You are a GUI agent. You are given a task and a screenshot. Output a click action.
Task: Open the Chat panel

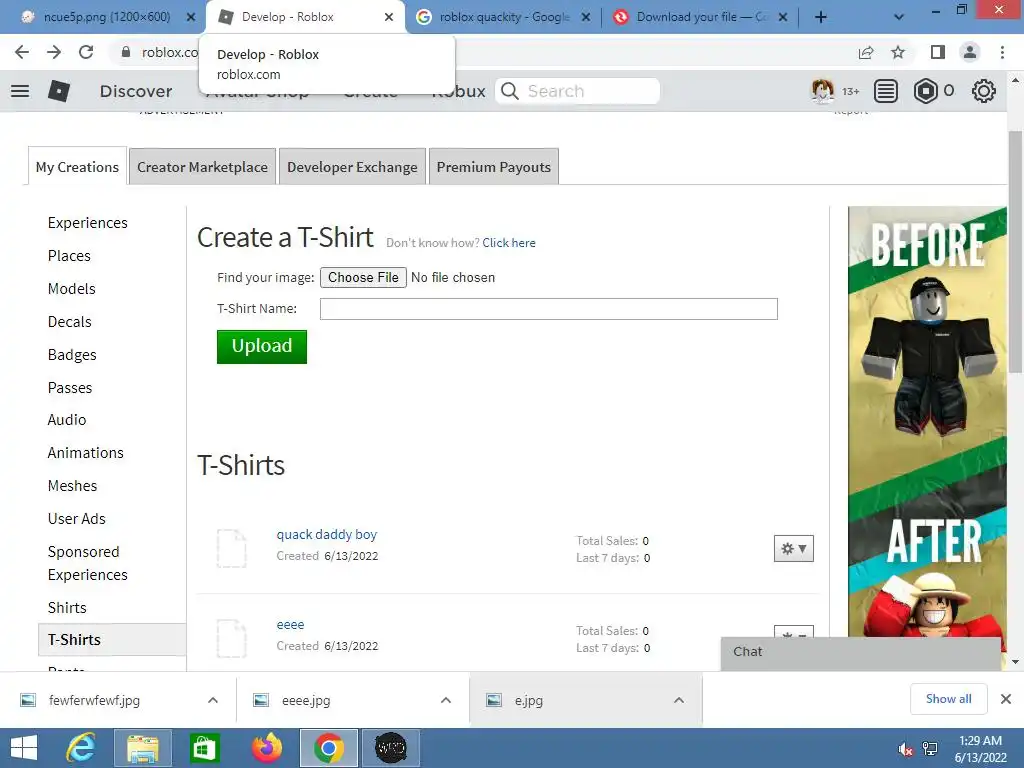pos(861,652)
